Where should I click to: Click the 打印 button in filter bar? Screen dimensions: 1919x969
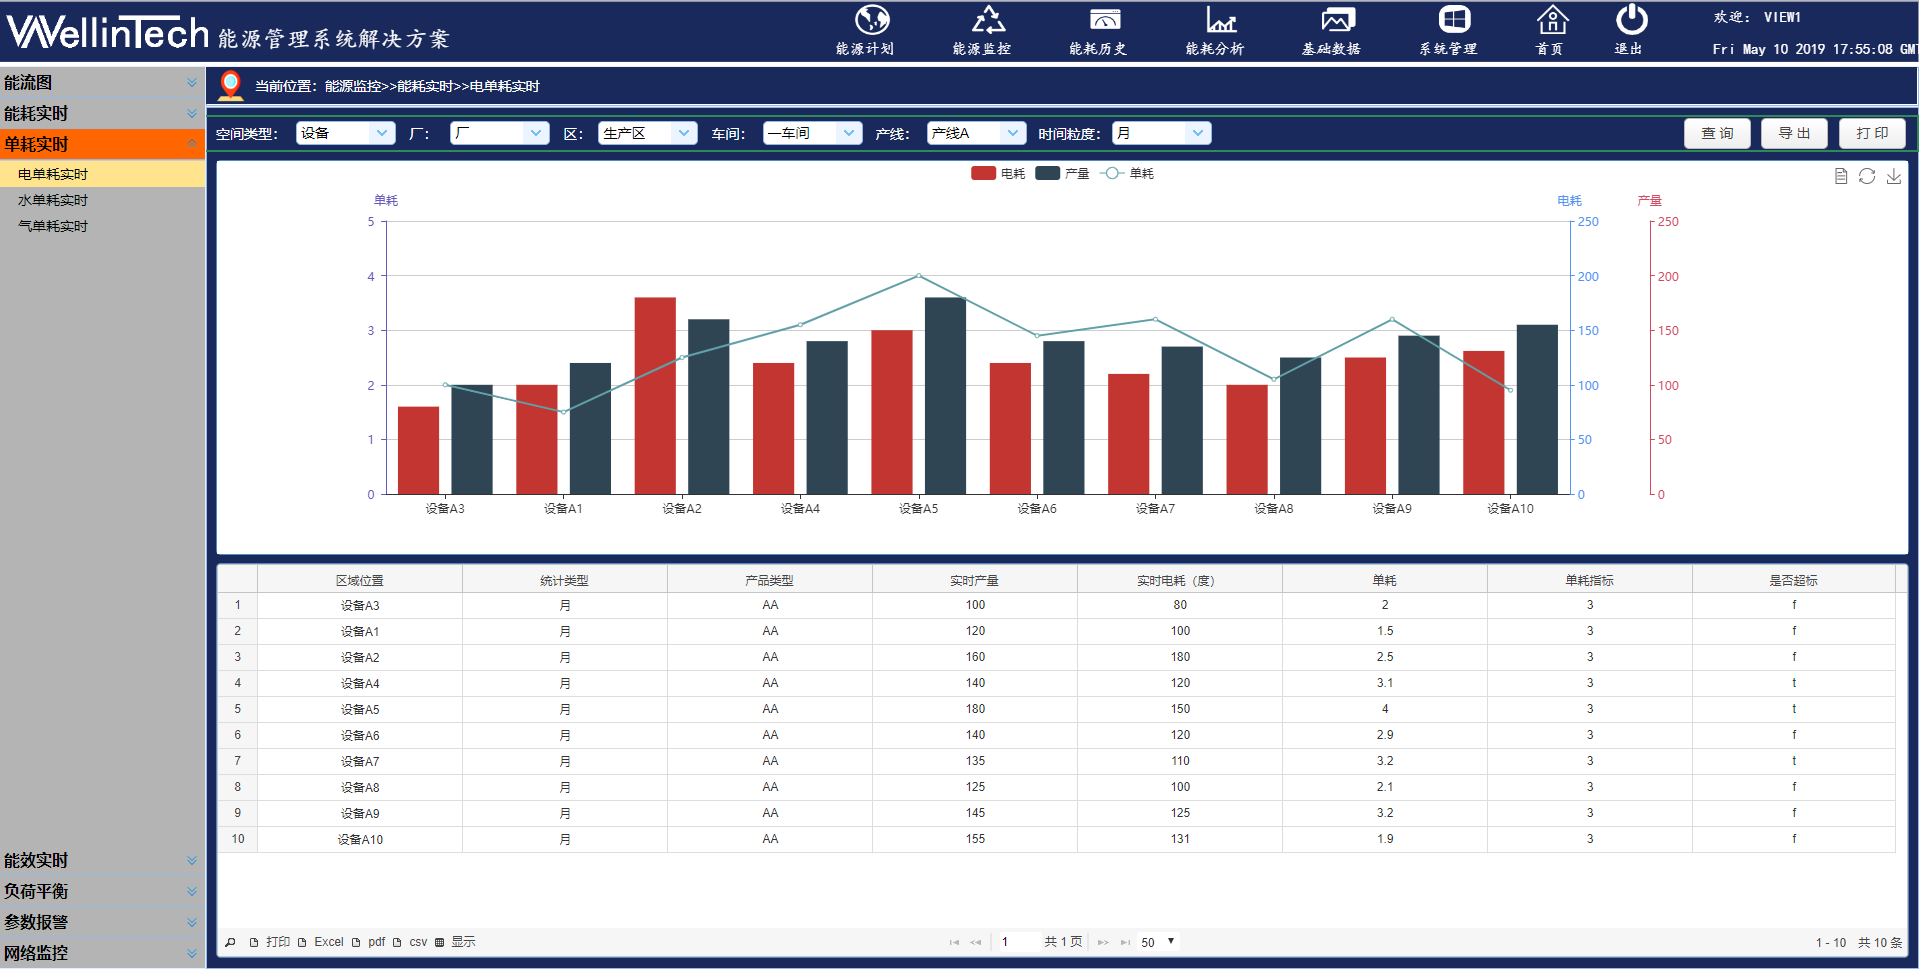click(x=1872, y=133)
